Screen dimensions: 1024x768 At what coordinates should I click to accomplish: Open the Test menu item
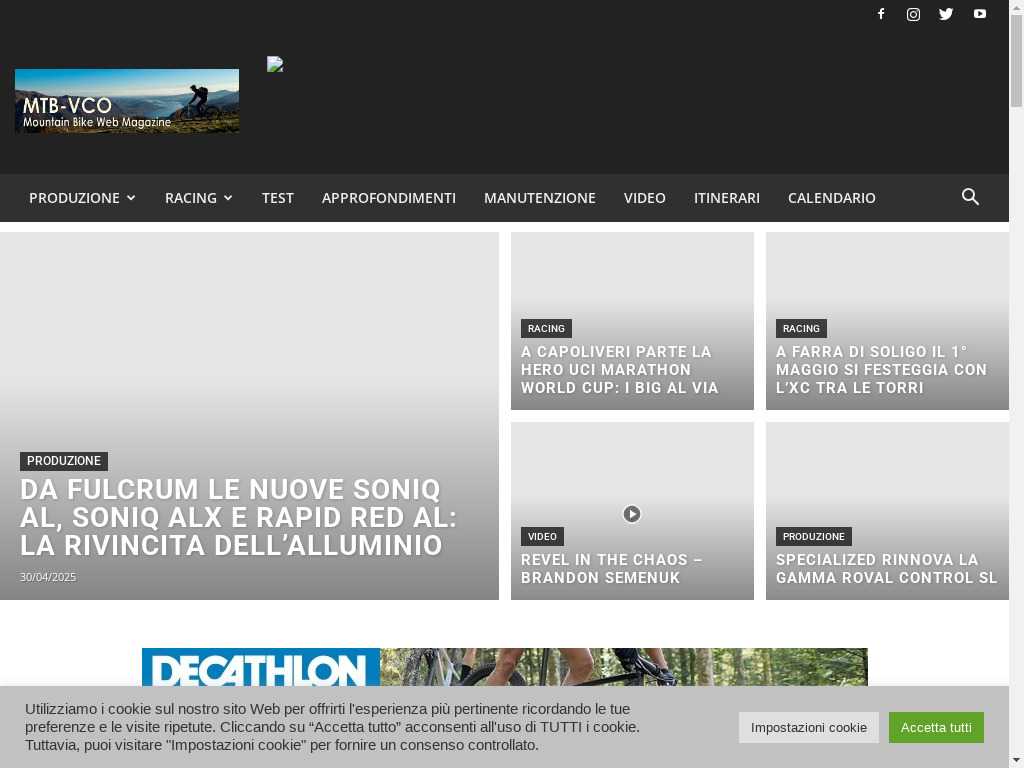tap(278, 198)
